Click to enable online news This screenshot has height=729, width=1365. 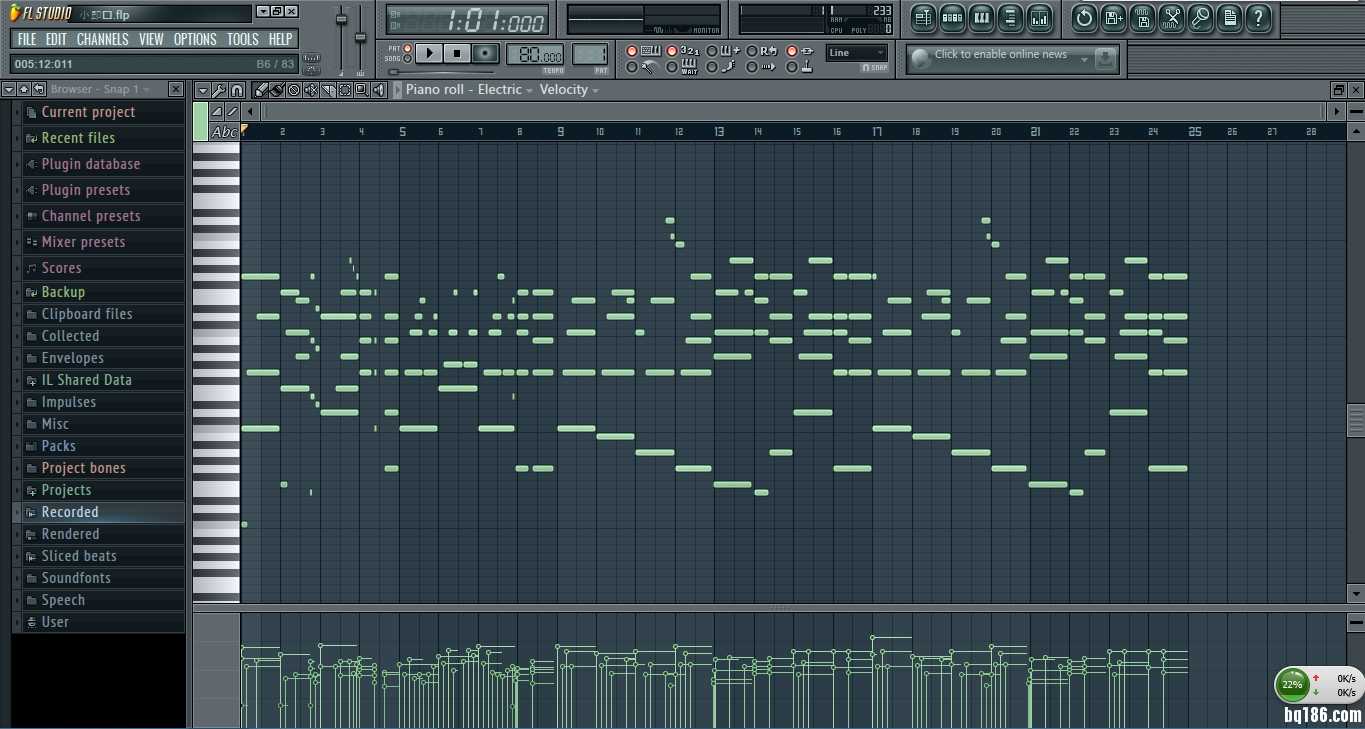(1000, 54)
